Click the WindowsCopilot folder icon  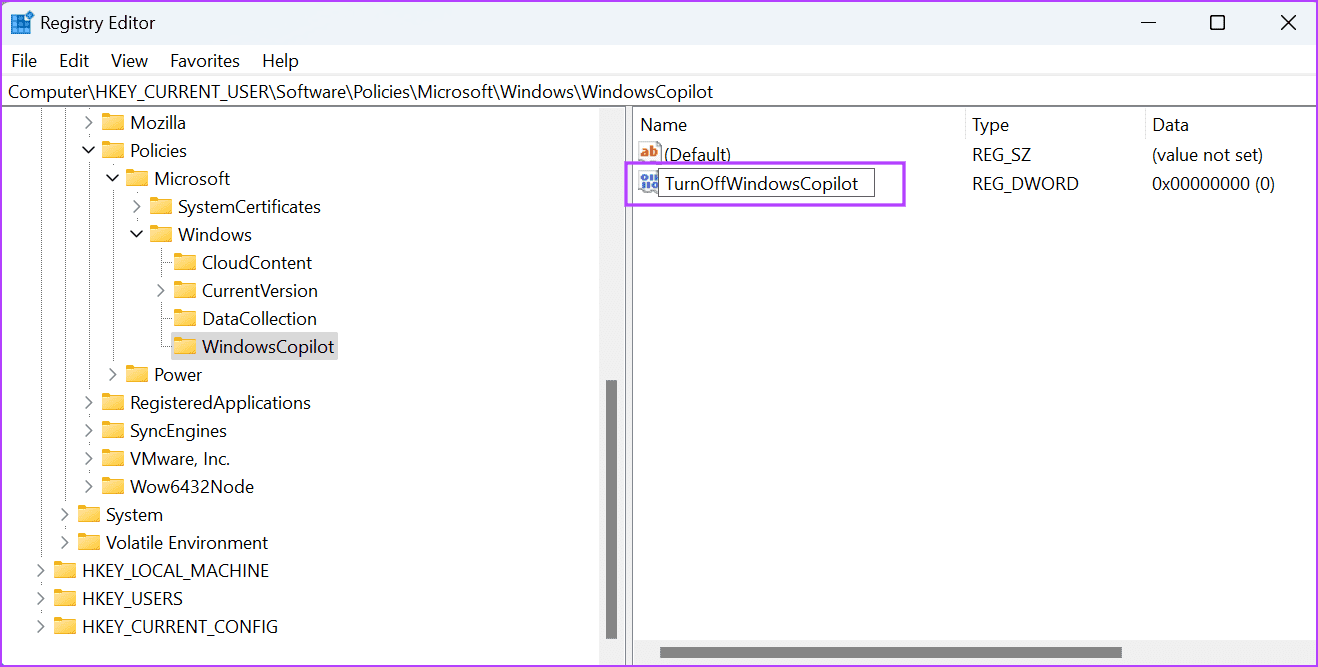coord(185,347)
